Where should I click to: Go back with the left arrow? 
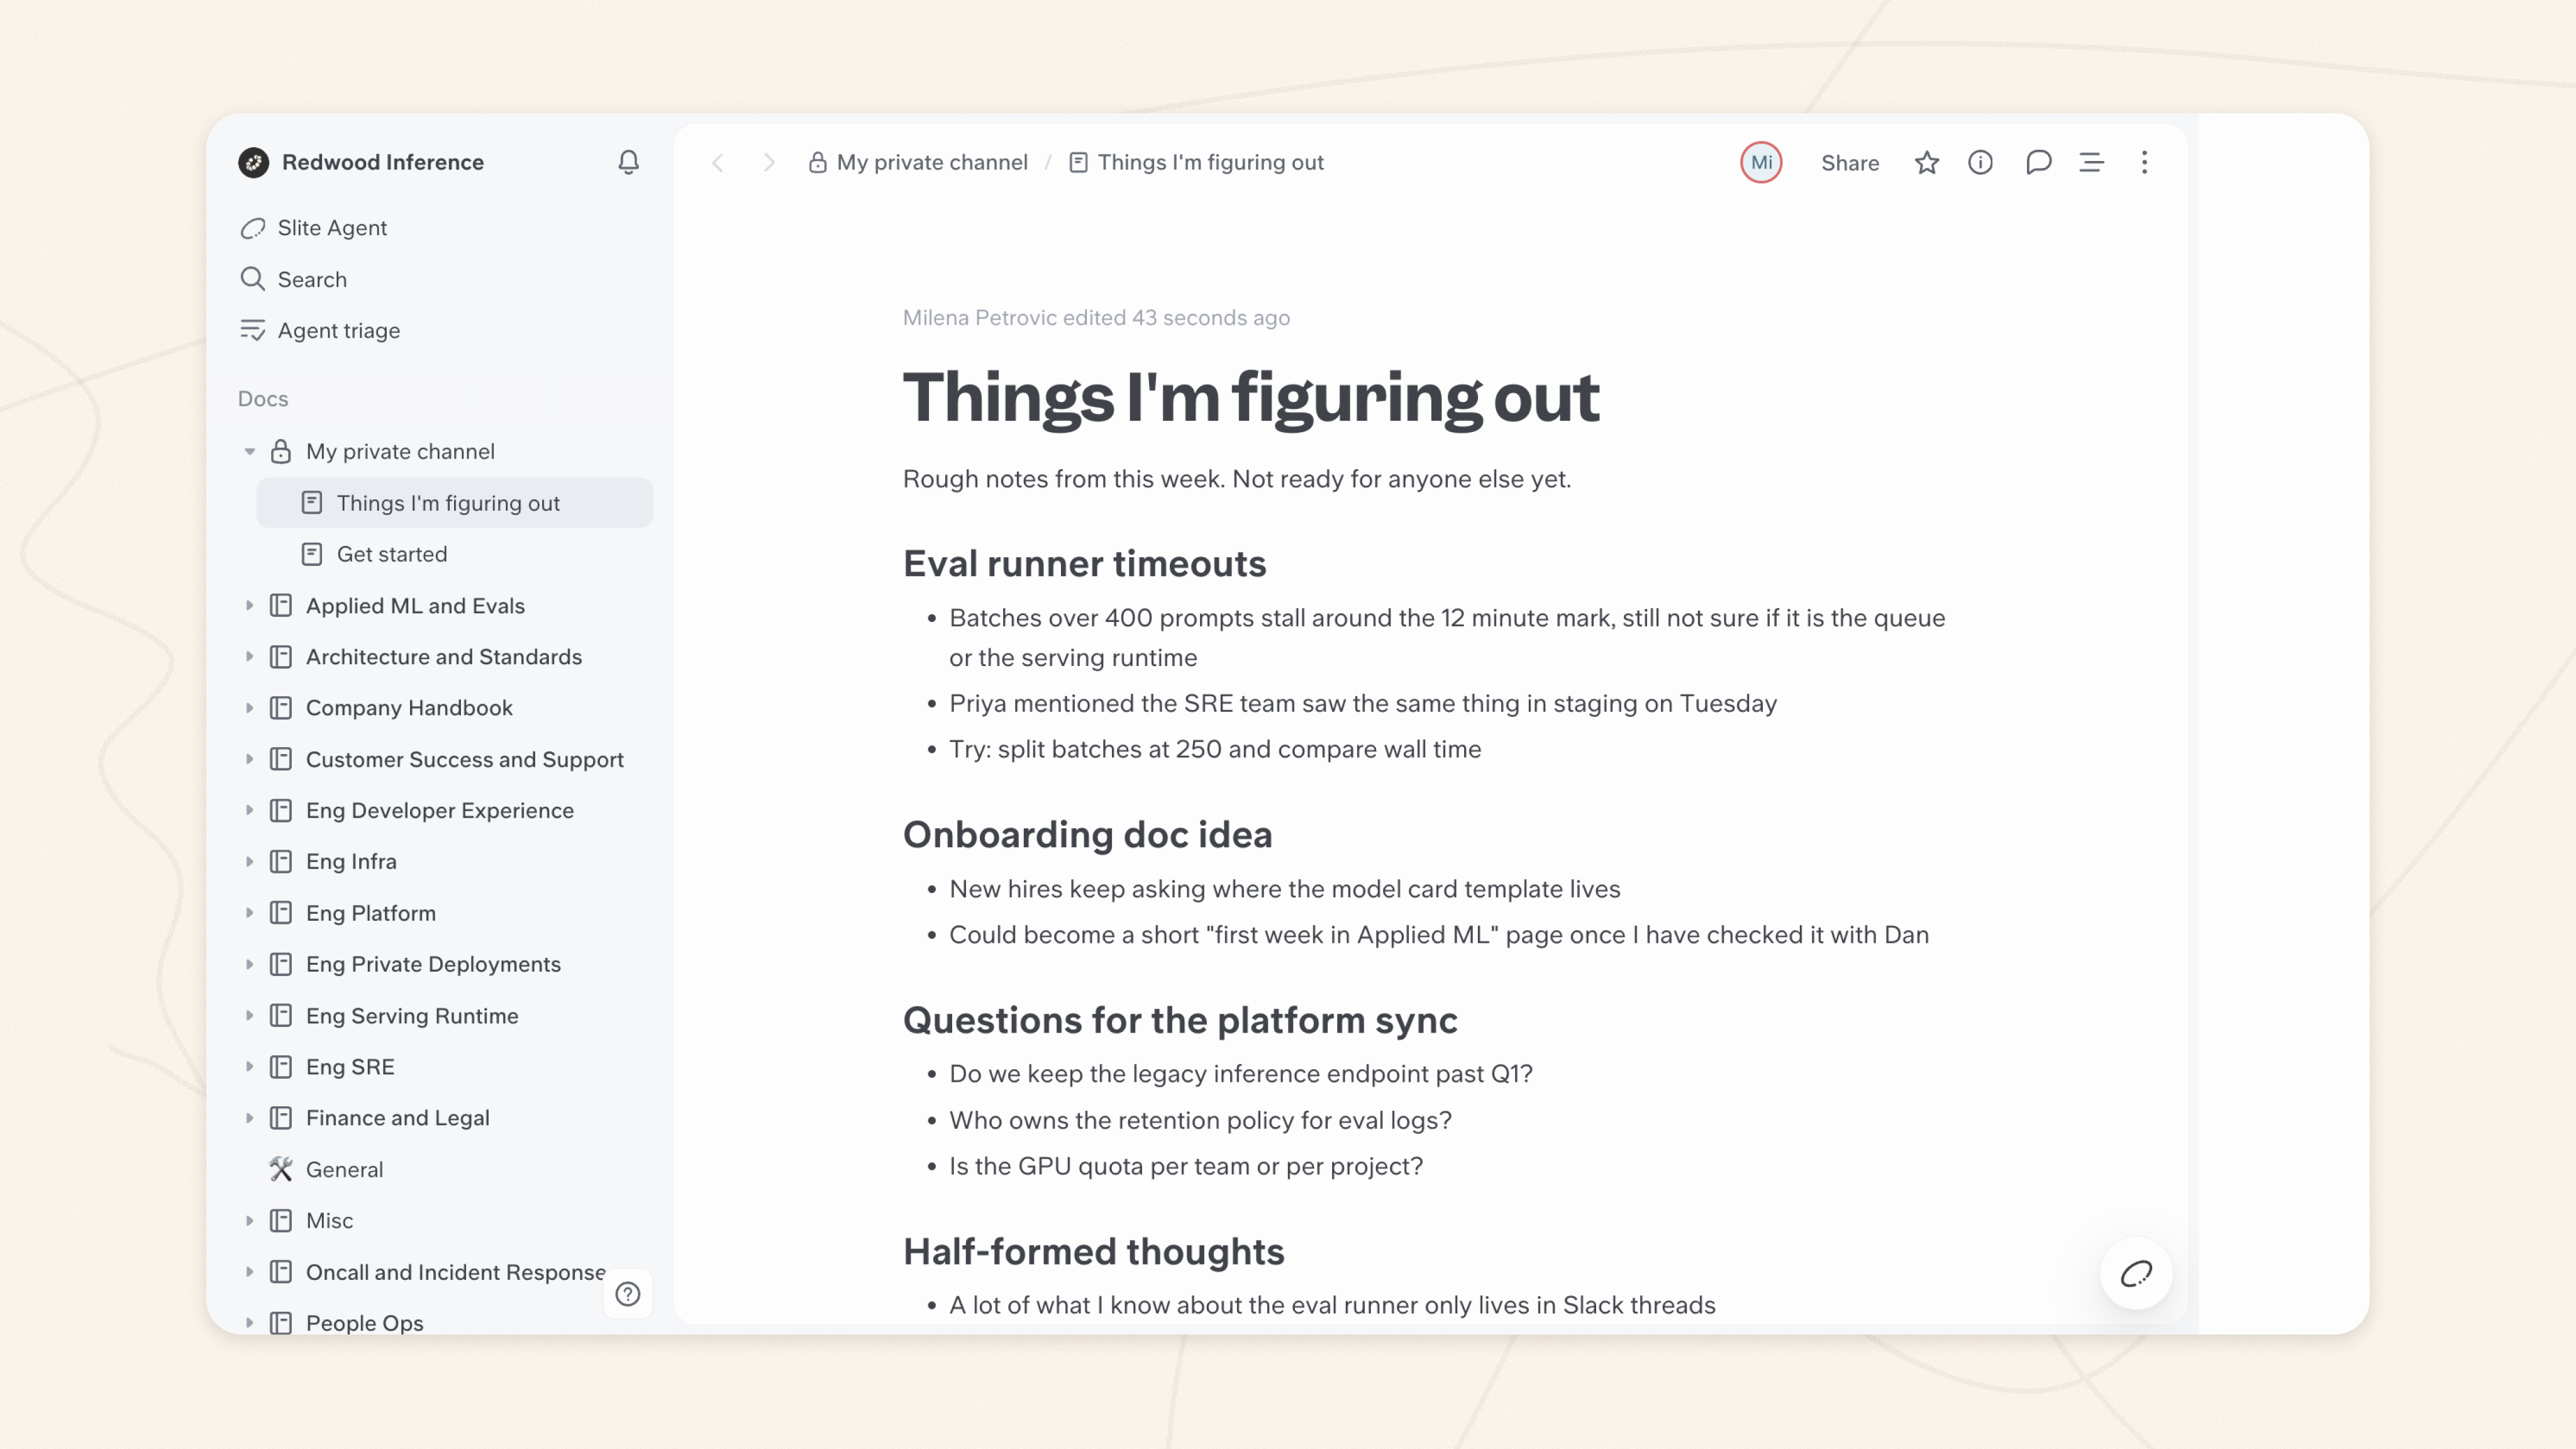(717, 162)
